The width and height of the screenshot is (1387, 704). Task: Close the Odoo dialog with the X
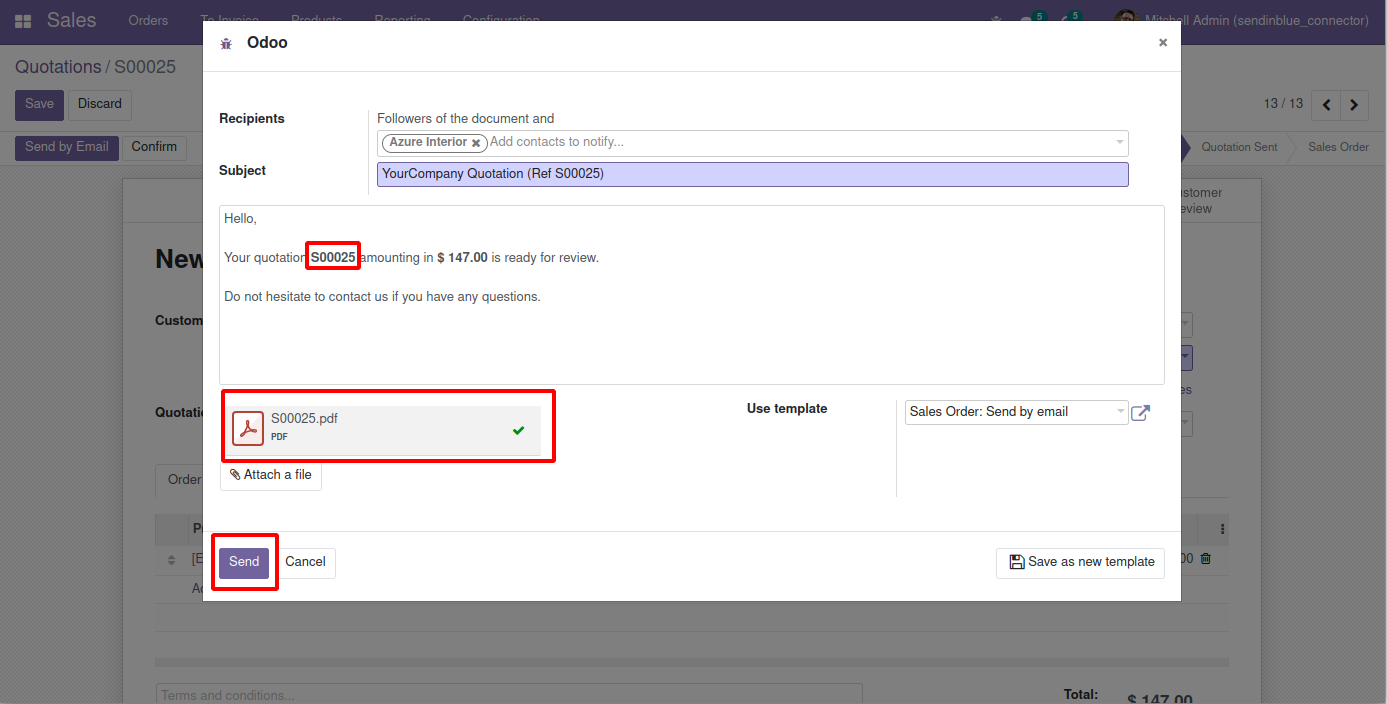[x=1162, y=43]
